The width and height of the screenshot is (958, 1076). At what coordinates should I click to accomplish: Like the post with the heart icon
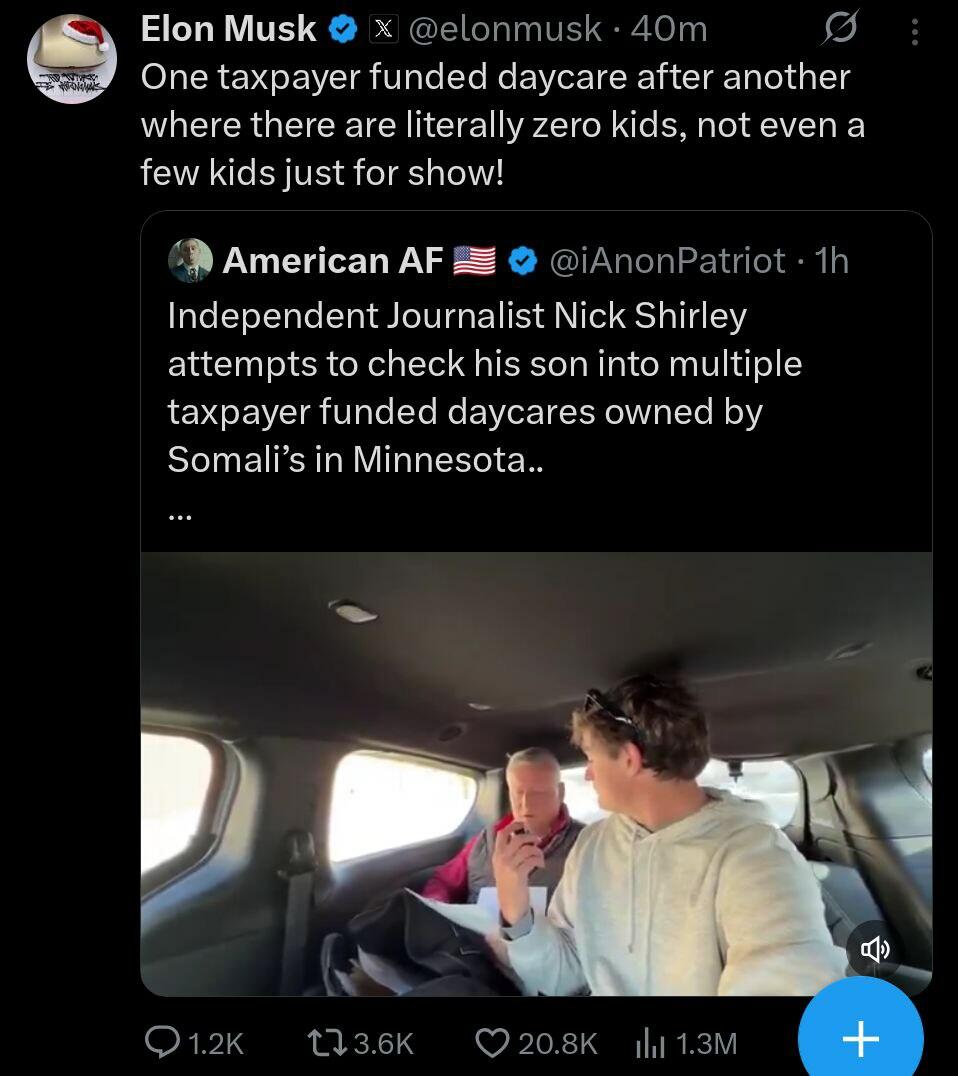click(x=490, y=1042)
